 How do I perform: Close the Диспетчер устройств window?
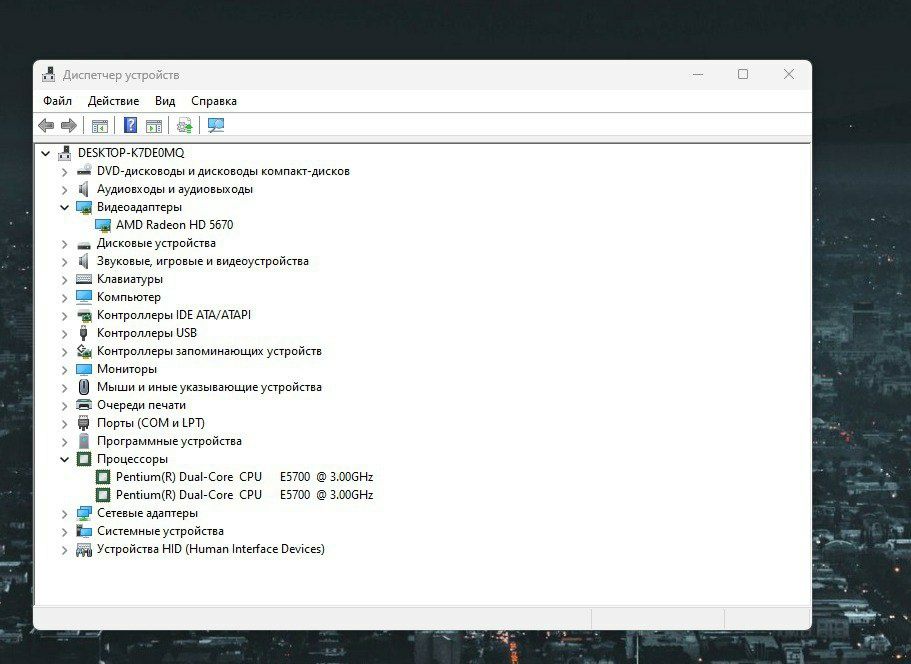[x=788, y=74]
